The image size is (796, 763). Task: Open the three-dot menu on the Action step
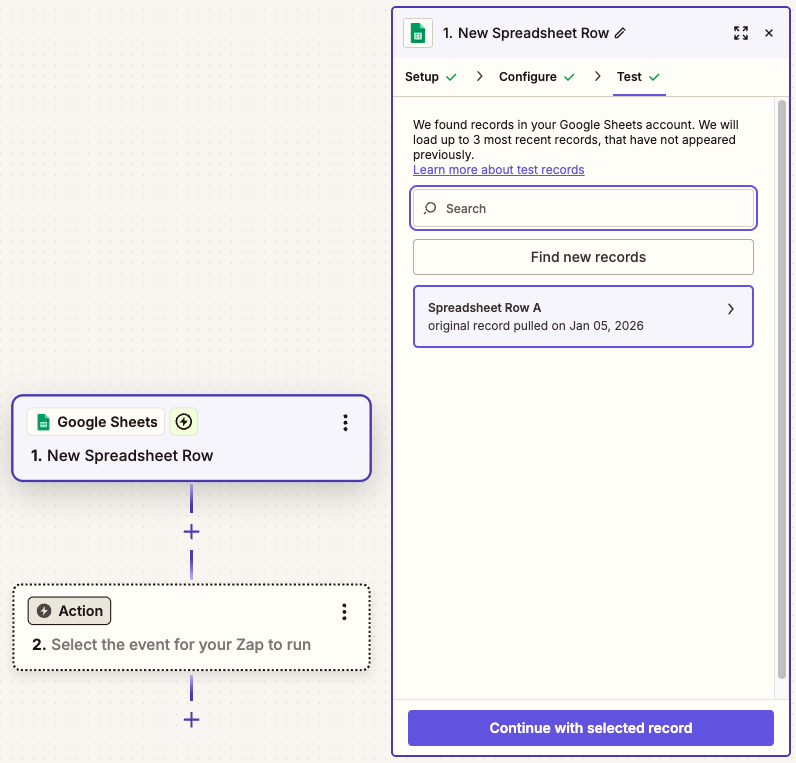point(344,612)
